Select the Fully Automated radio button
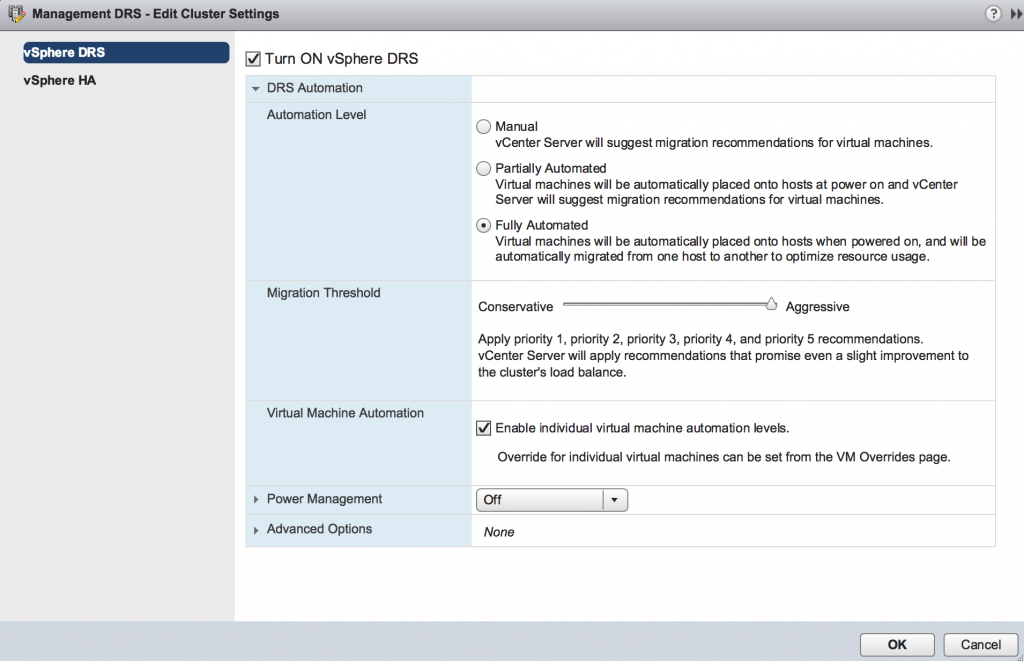Screen dimensions: 1024x661 484,226
